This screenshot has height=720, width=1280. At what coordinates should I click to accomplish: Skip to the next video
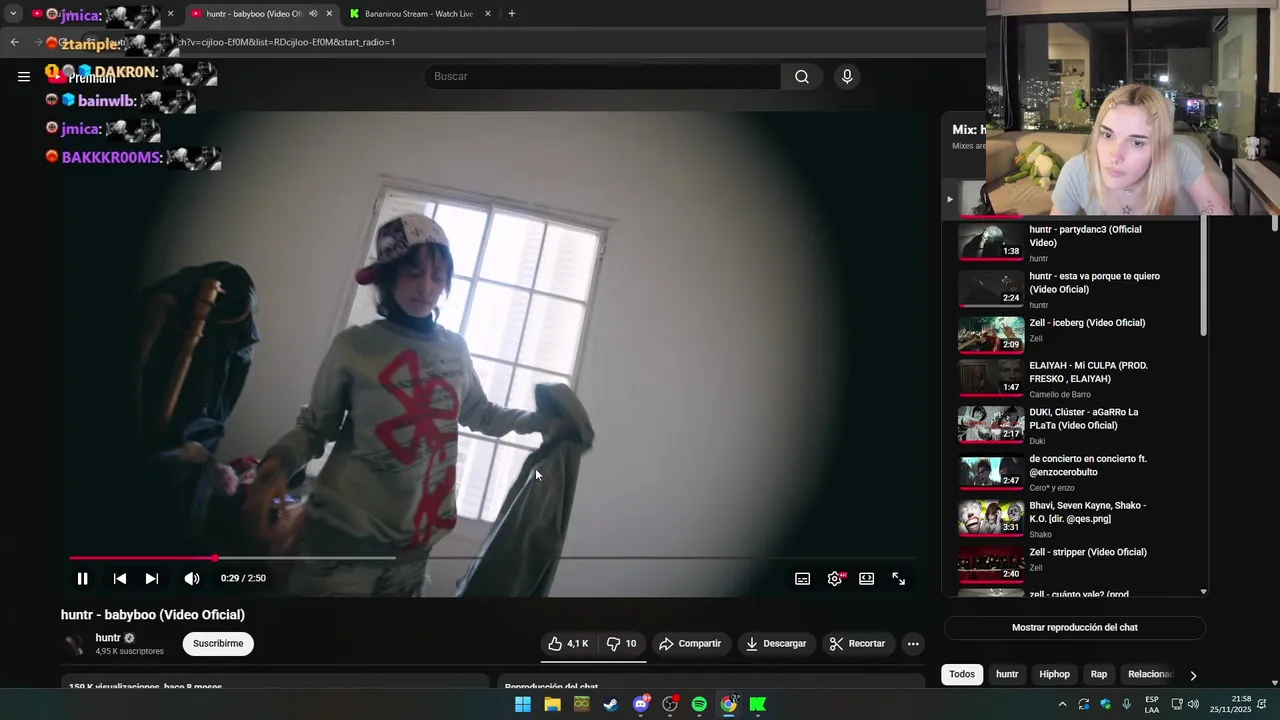click(152, 578)
